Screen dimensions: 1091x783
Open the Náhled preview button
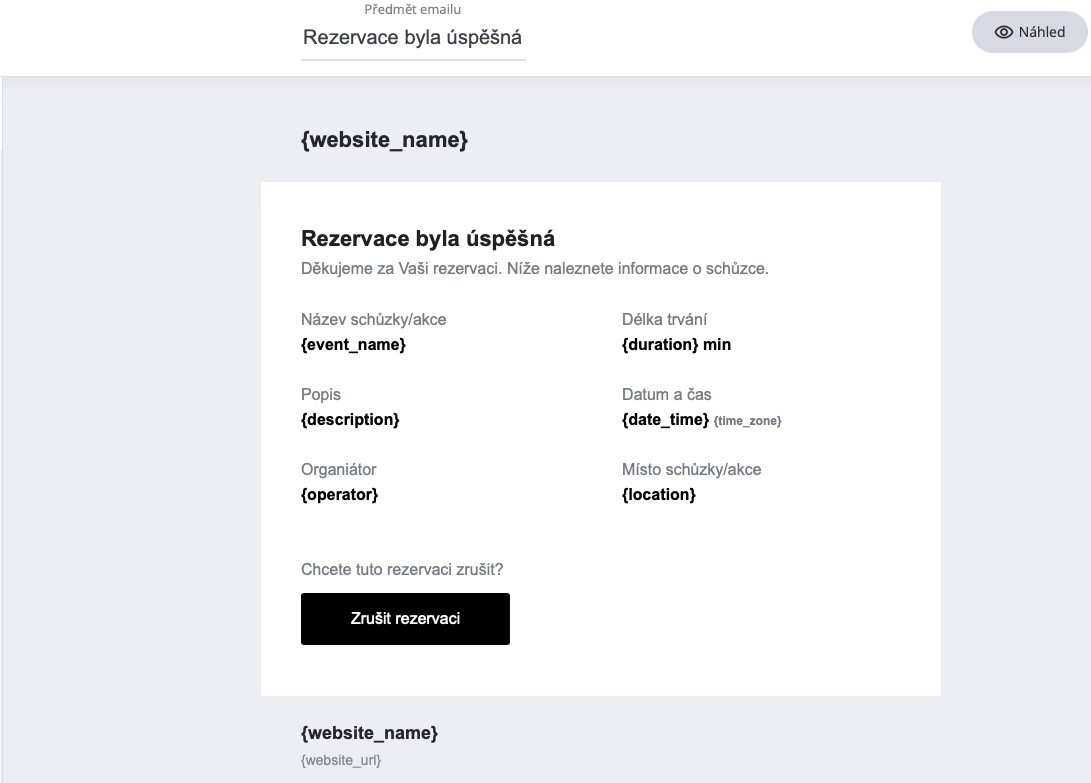tap(1029, 32)
